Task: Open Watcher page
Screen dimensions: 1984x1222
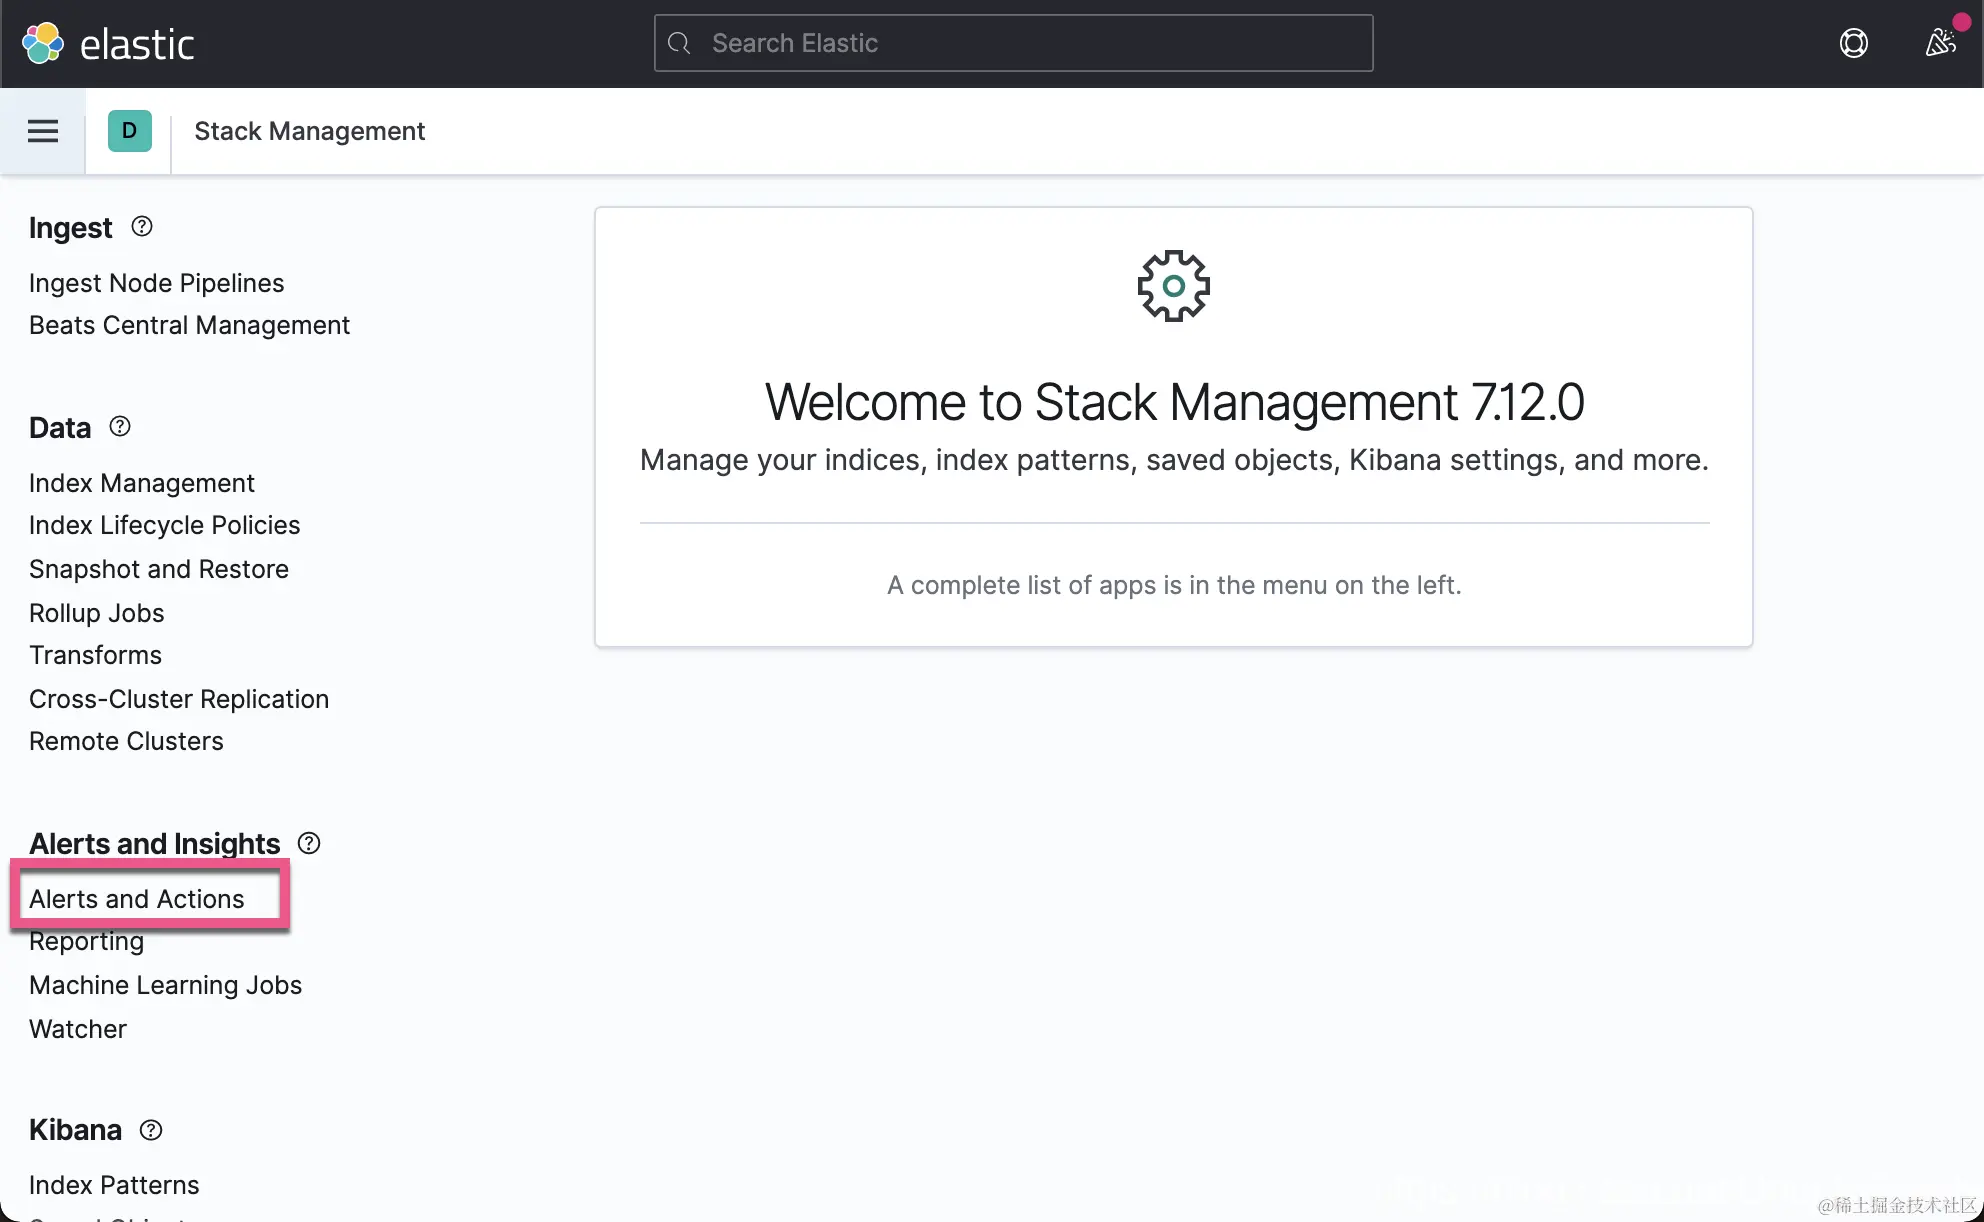Action: coord(78,1029)
